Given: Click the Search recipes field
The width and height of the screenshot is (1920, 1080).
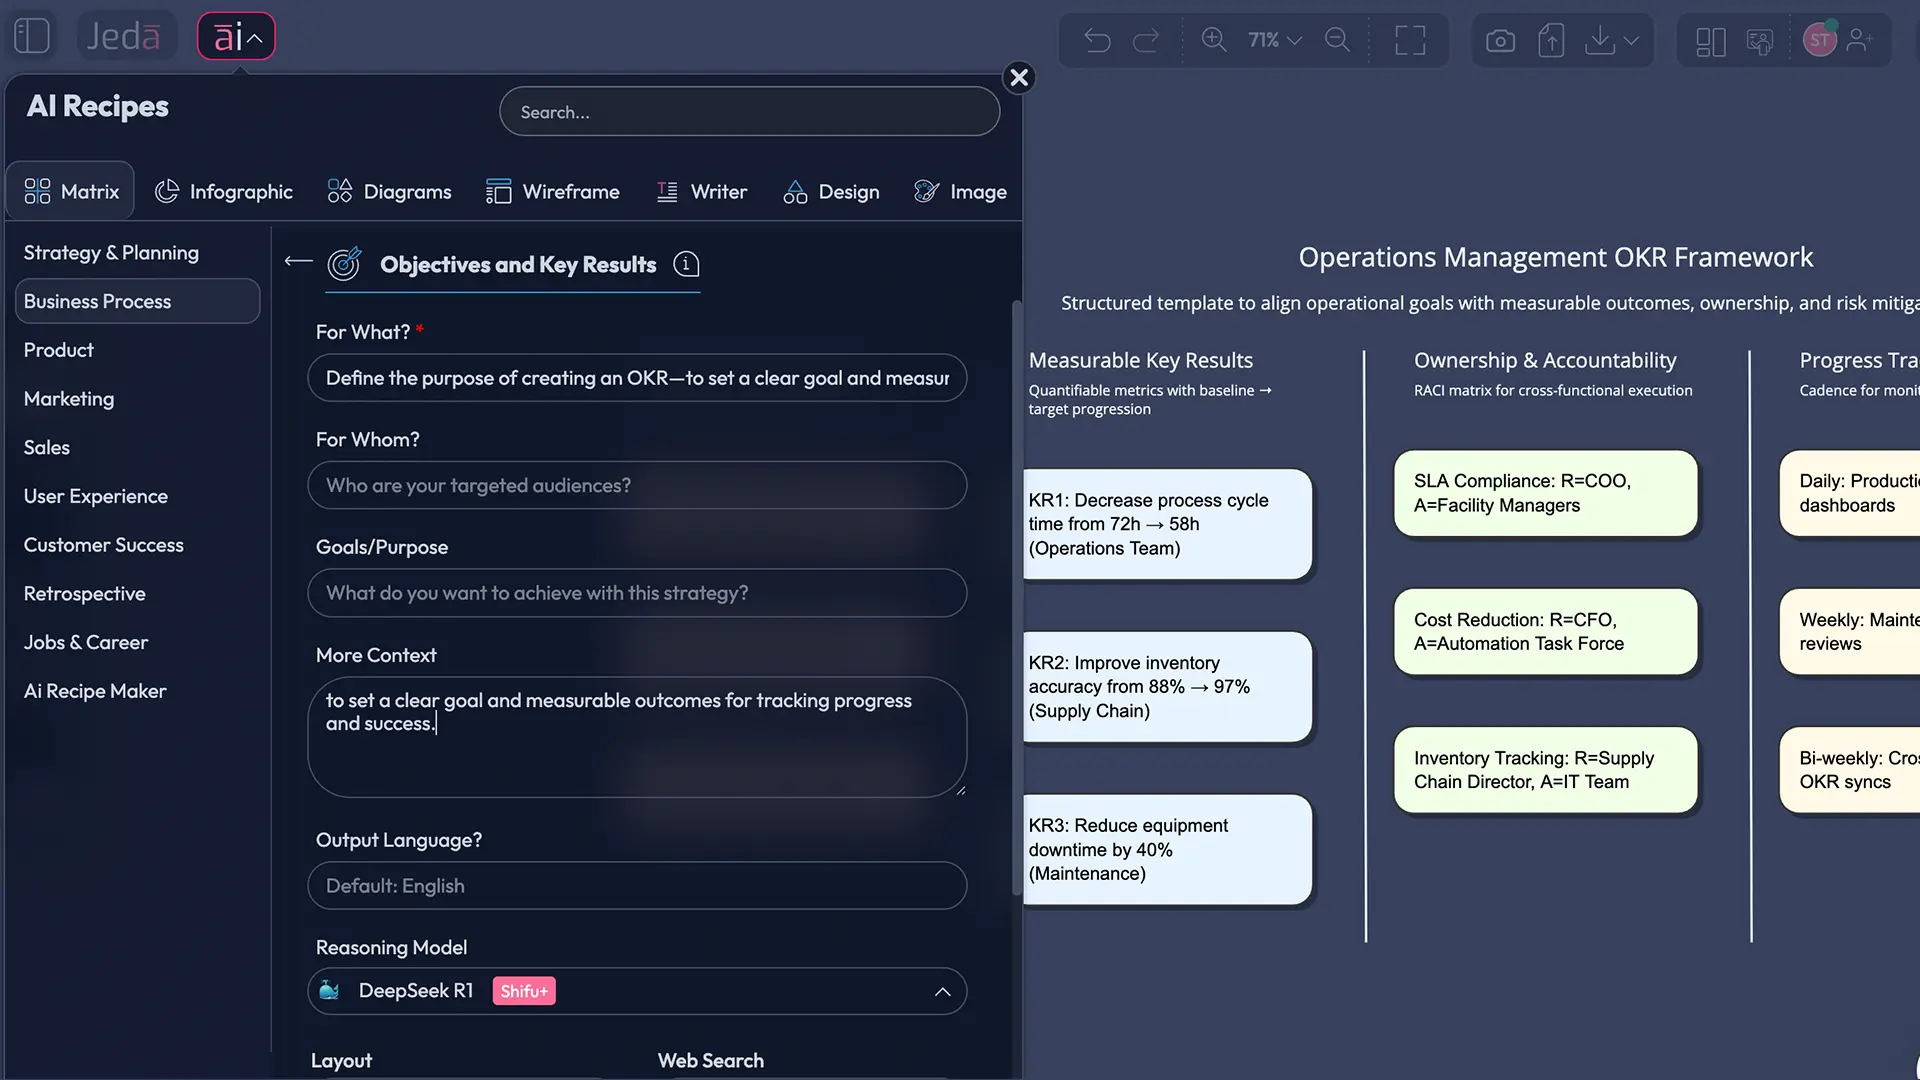Looking at the screenshot, I should 748,111.
